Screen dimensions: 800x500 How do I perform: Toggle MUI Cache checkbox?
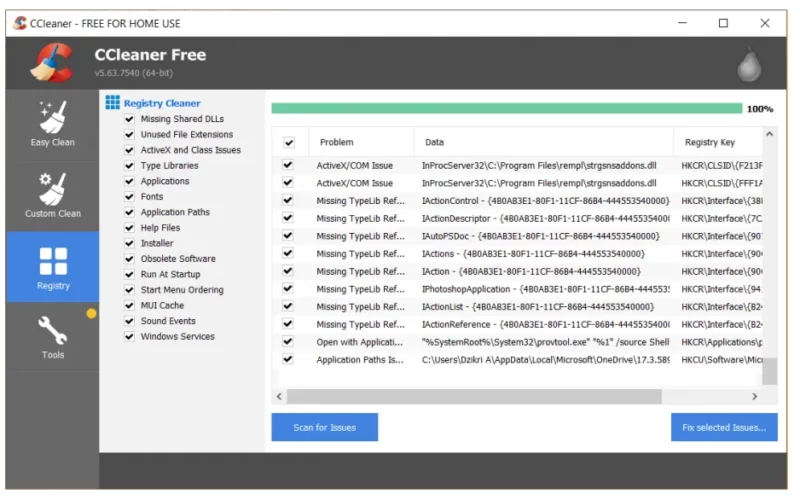click(130, 306)
